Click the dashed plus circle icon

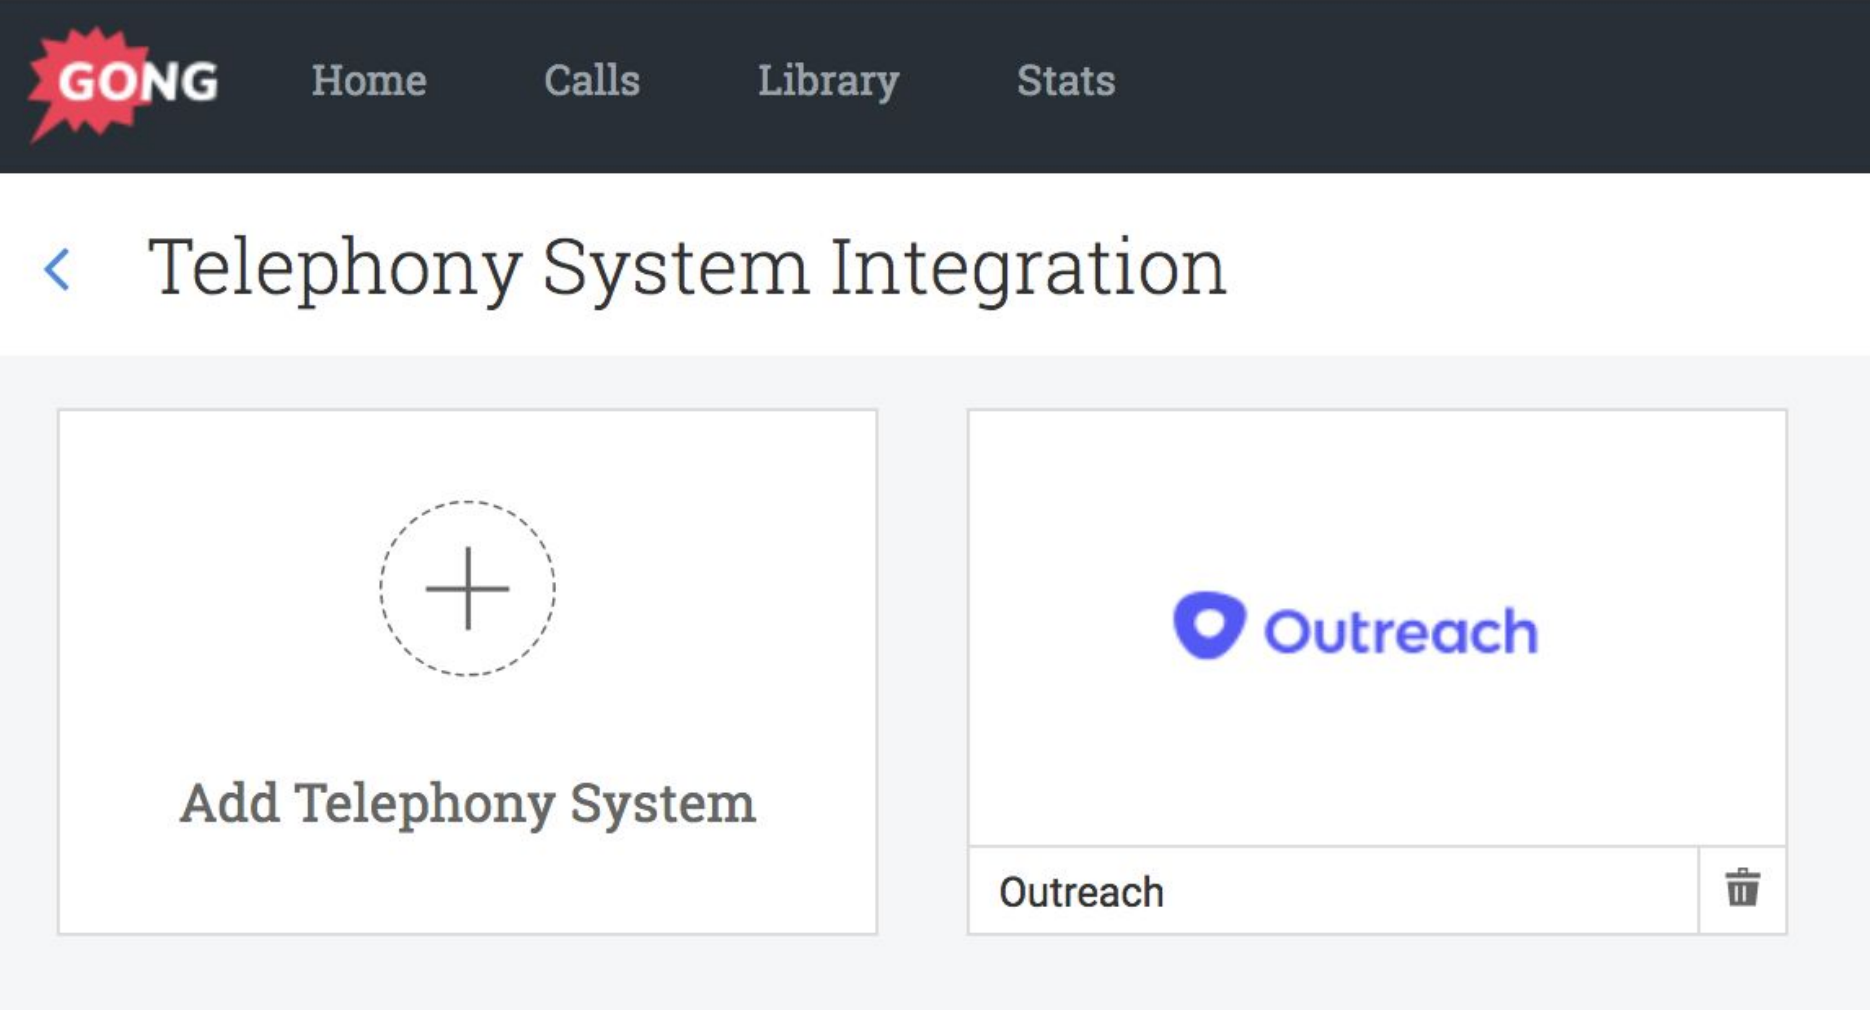pyautogui.click(x=467, y=588)
